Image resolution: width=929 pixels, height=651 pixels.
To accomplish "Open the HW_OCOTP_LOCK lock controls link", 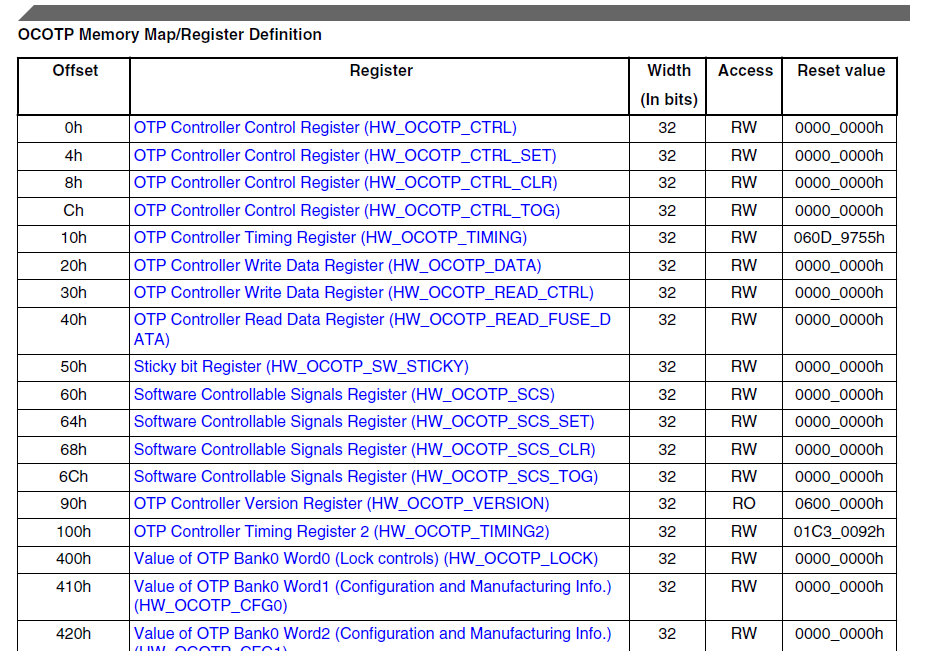I will 366,559.
